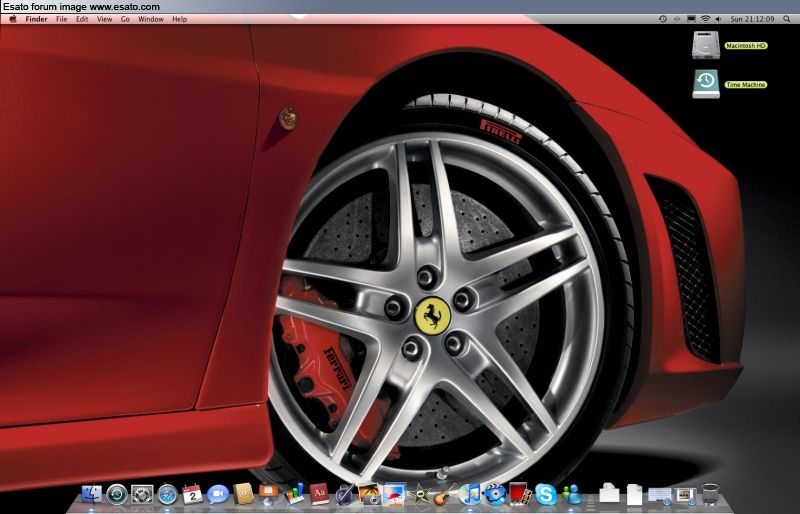The width and height of the screenshot is (800, 514).
Task: Open System Preferences gear icon in Dock
Action: click(142, 494)
